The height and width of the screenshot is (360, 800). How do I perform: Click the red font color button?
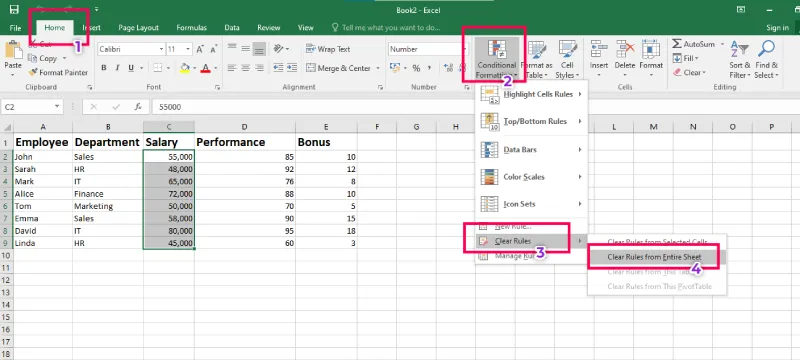206,68
